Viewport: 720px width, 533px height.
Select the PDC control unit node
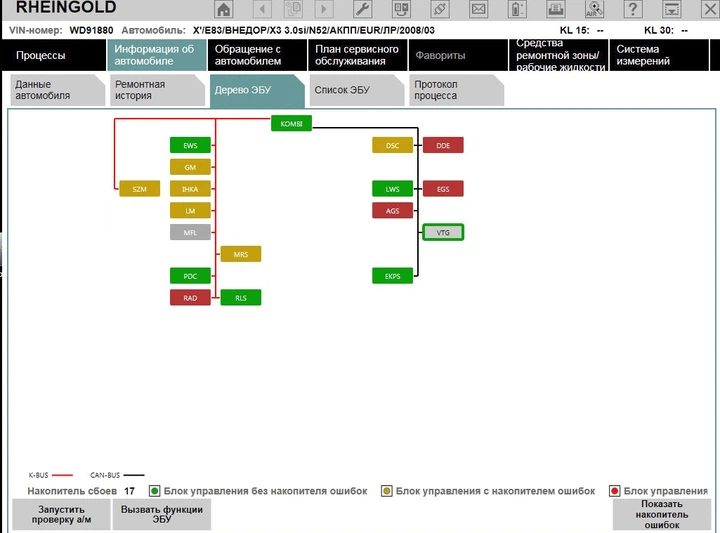(190, 276)
